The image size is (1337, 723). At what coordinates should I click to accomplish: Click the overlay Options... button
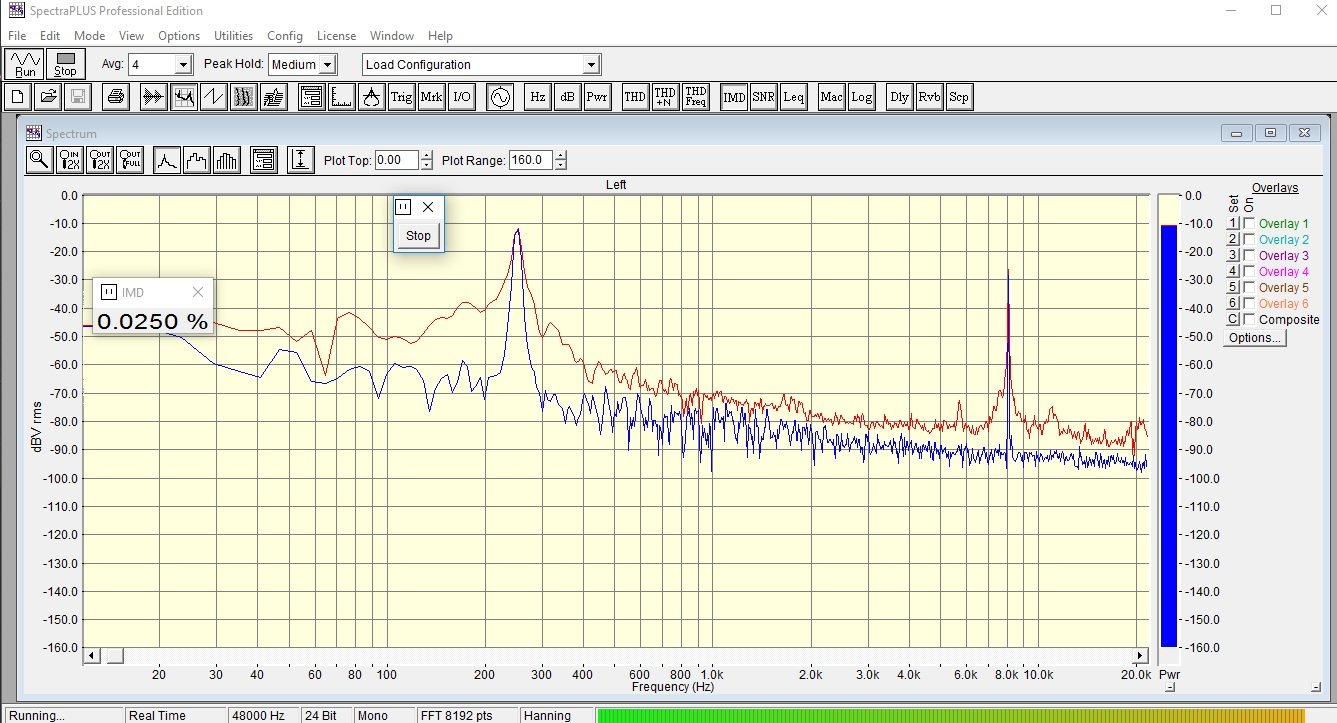(x=1255, y=338)
